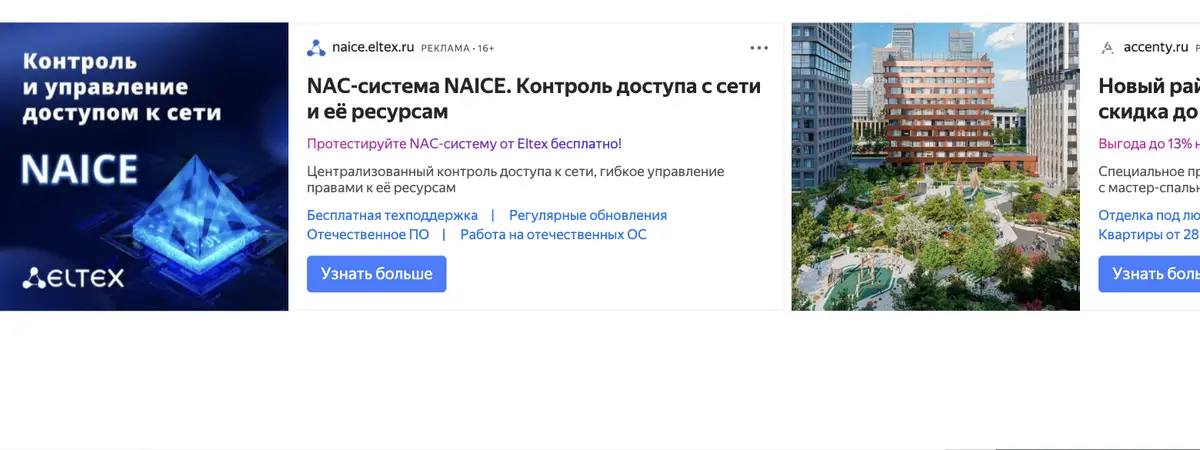Click the accenty.ru favicon icon
This screenshot has width=1200, height=450.
click(x=1107, y=48)
